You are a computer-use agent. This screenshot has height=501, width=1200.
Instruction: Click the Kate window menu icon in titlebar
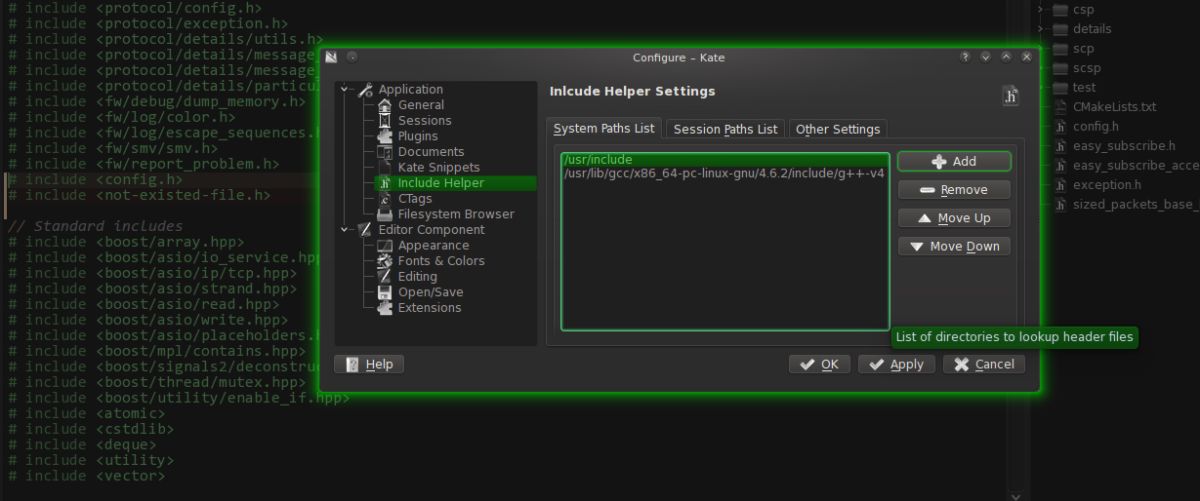pyautogui.click(x=332, y=57)
